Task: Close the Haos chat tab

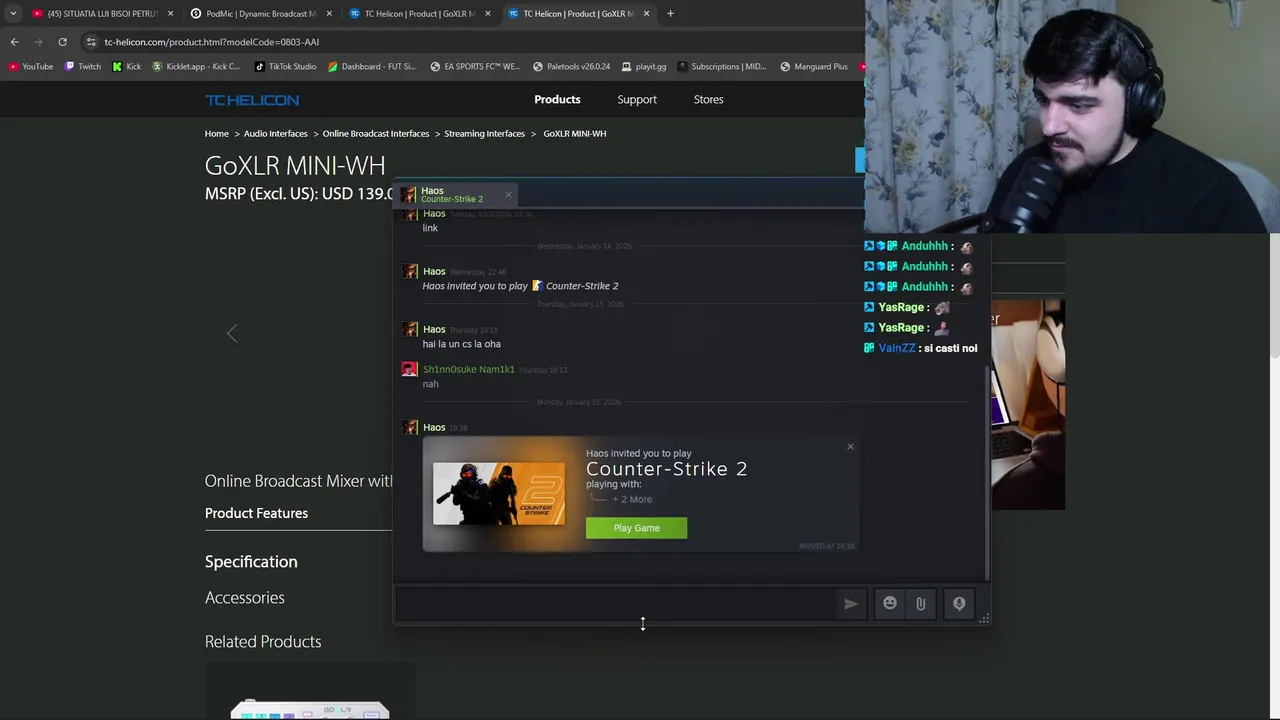Action: pos(508,194)
